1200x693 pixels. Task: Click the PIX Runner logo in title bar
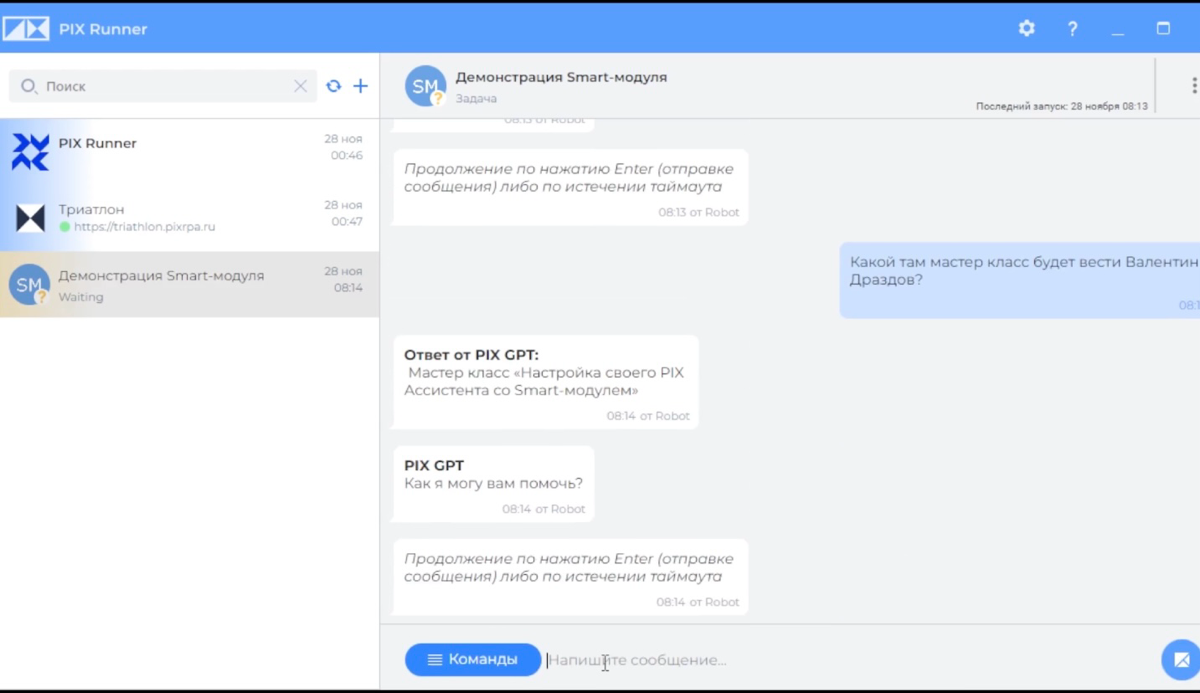click(x=25, y=29)
